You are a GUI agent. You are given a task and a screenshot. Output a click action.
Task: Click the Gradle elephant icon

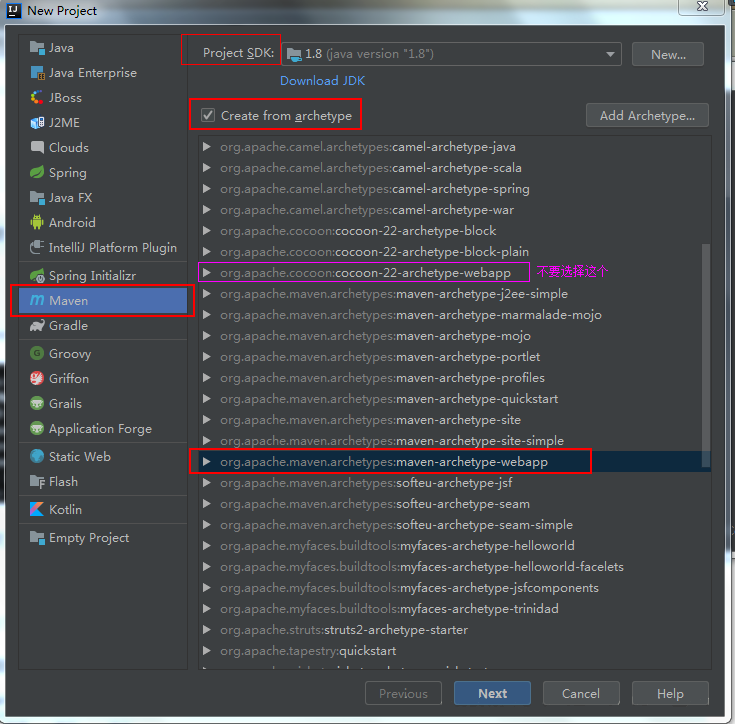(37, 325)
